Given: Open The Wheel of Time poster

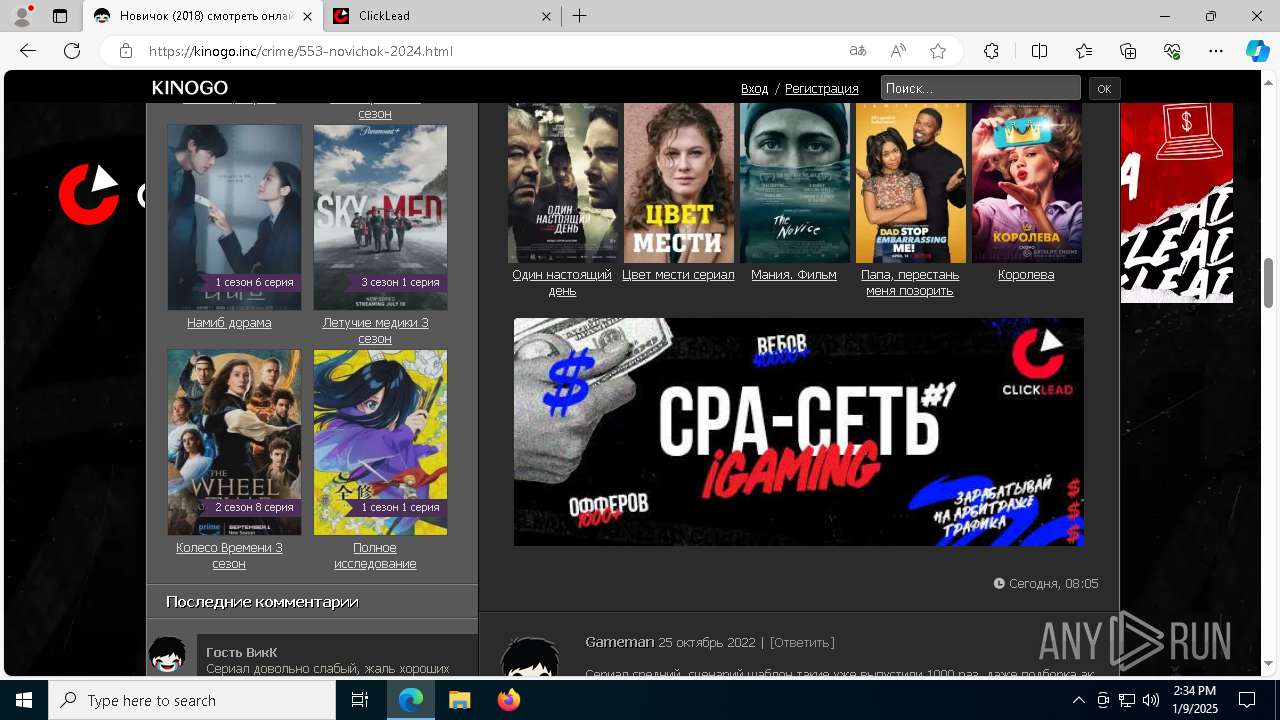Looking at the screenshot, I should pos(234,442).
